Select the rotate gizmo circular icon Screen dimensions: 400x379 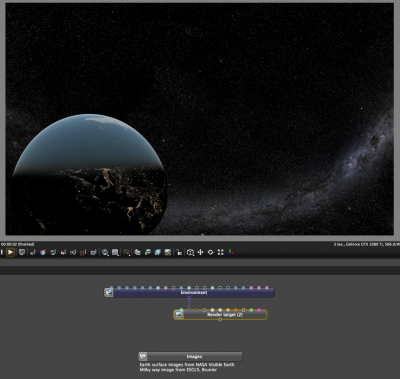(210, 252)
